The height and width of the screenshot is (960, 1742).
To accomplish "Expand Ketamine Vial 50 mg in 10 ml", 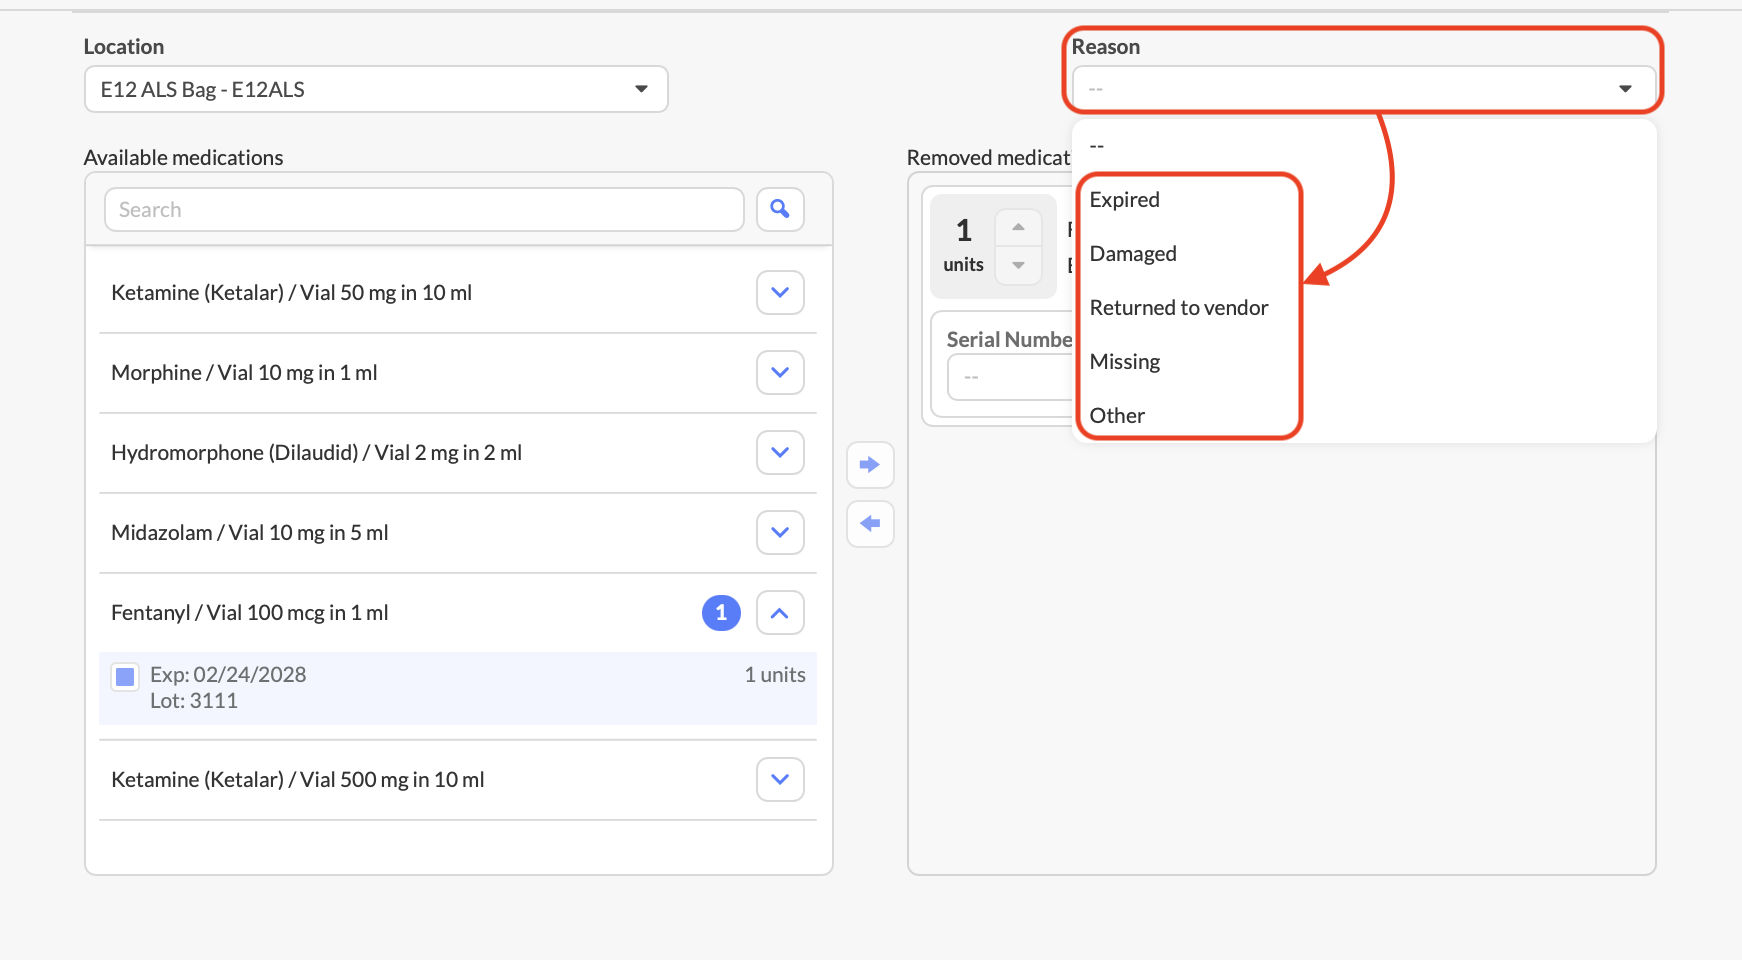I will pyautogui.click(x=780, y=293).
